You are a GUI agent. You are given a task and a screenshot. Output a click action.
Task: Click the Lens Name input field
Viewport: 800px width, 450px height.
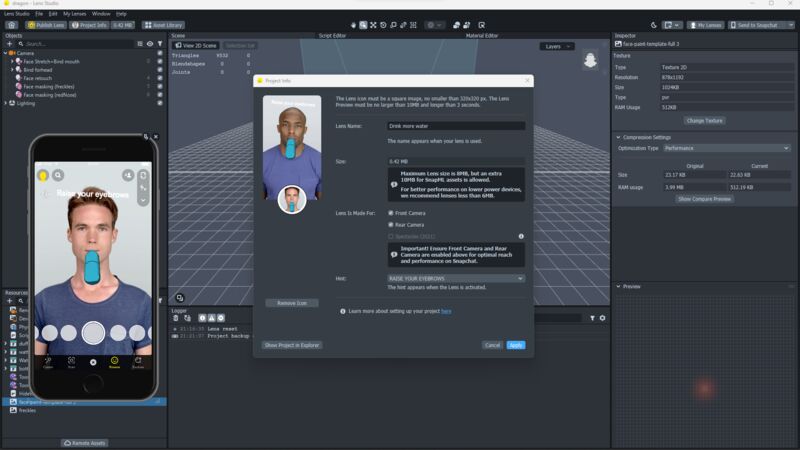click(x=456, y=126)
